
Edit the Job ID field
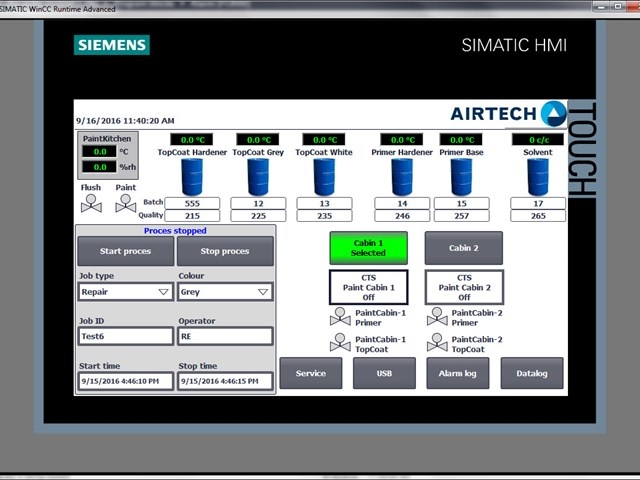tap(125, 336)
